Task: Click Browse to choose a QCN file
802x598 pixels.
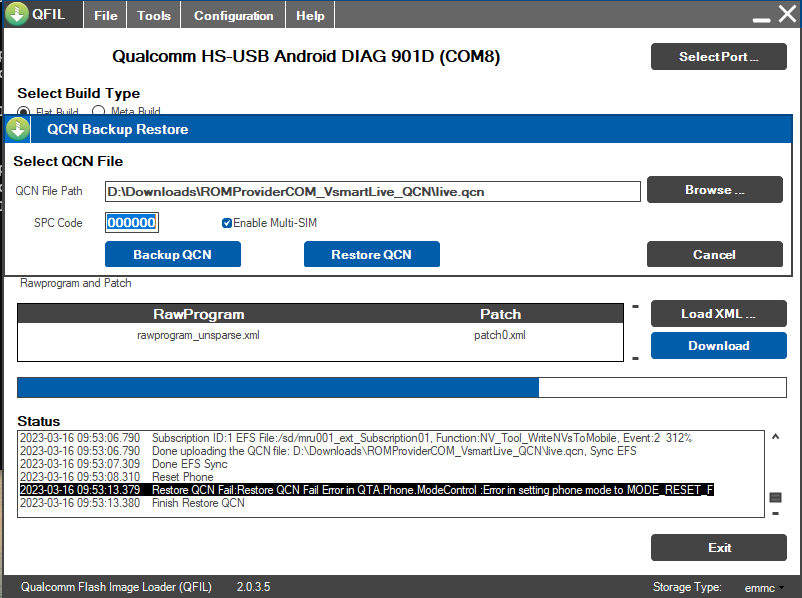Action: (x=714, y=190)
